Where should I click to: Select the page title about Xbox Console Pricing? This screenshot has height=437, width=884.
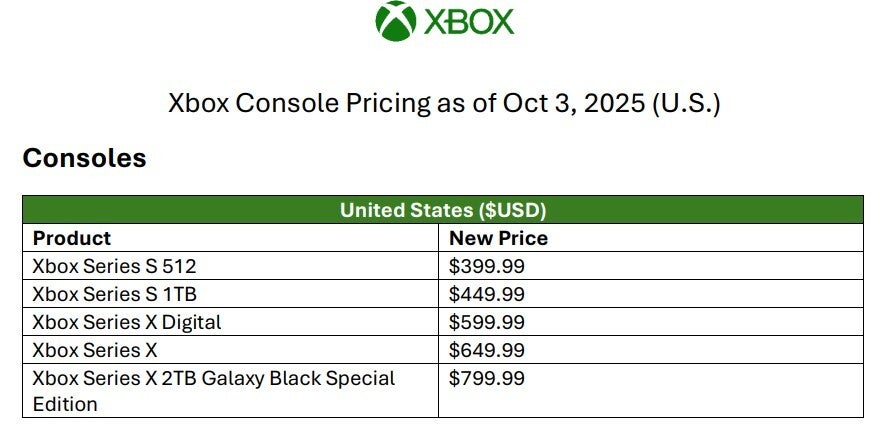[444, 104]
